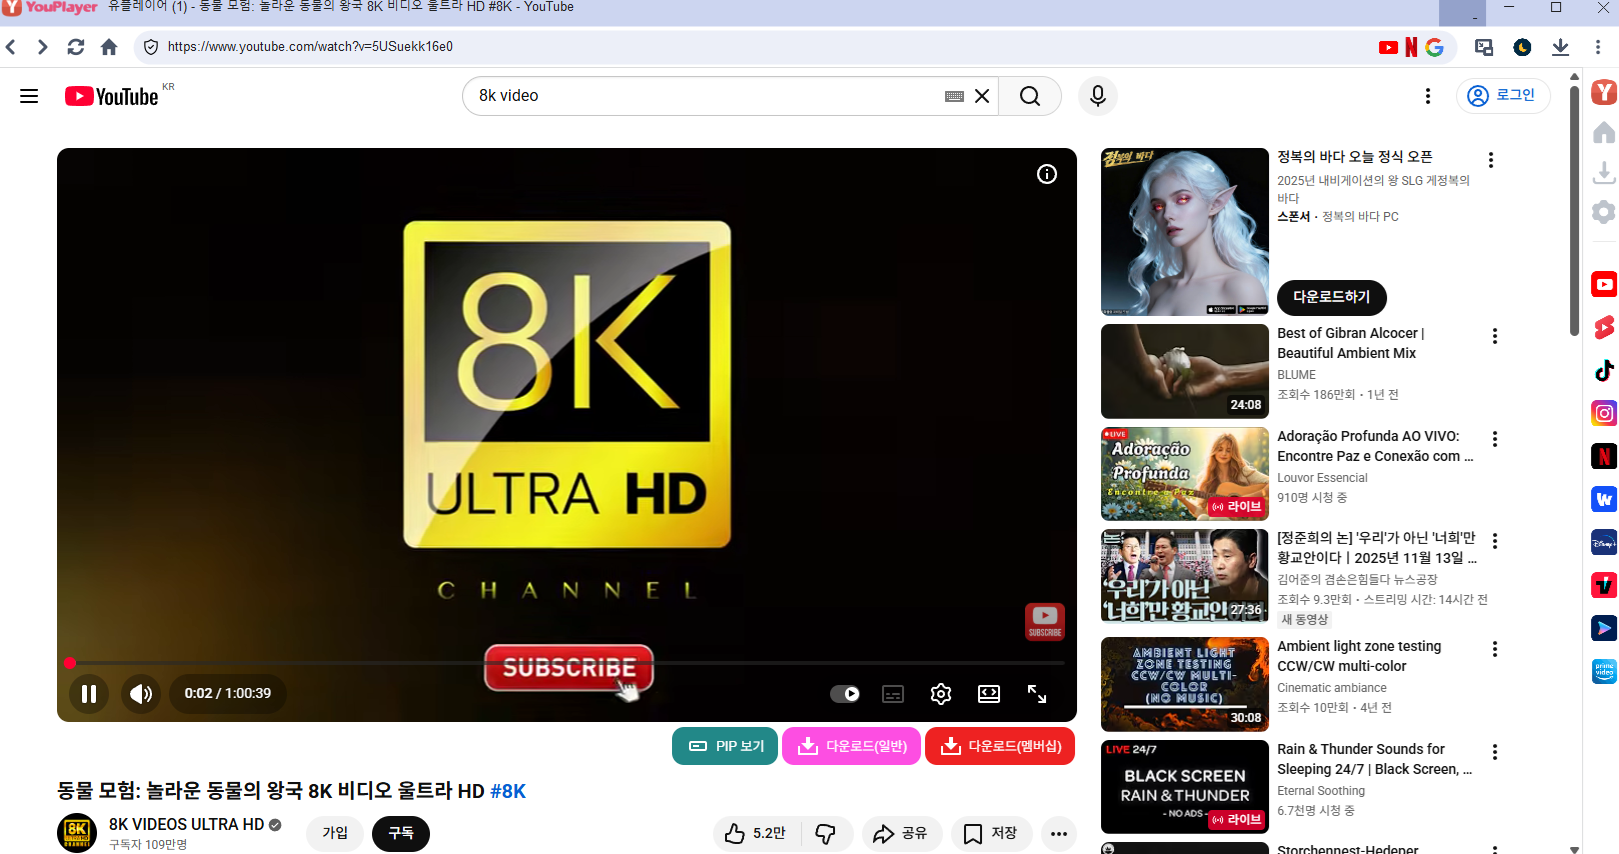Open the YouTube site icon in the right sidebar
1619x854 pixels.
[1604, 284]
